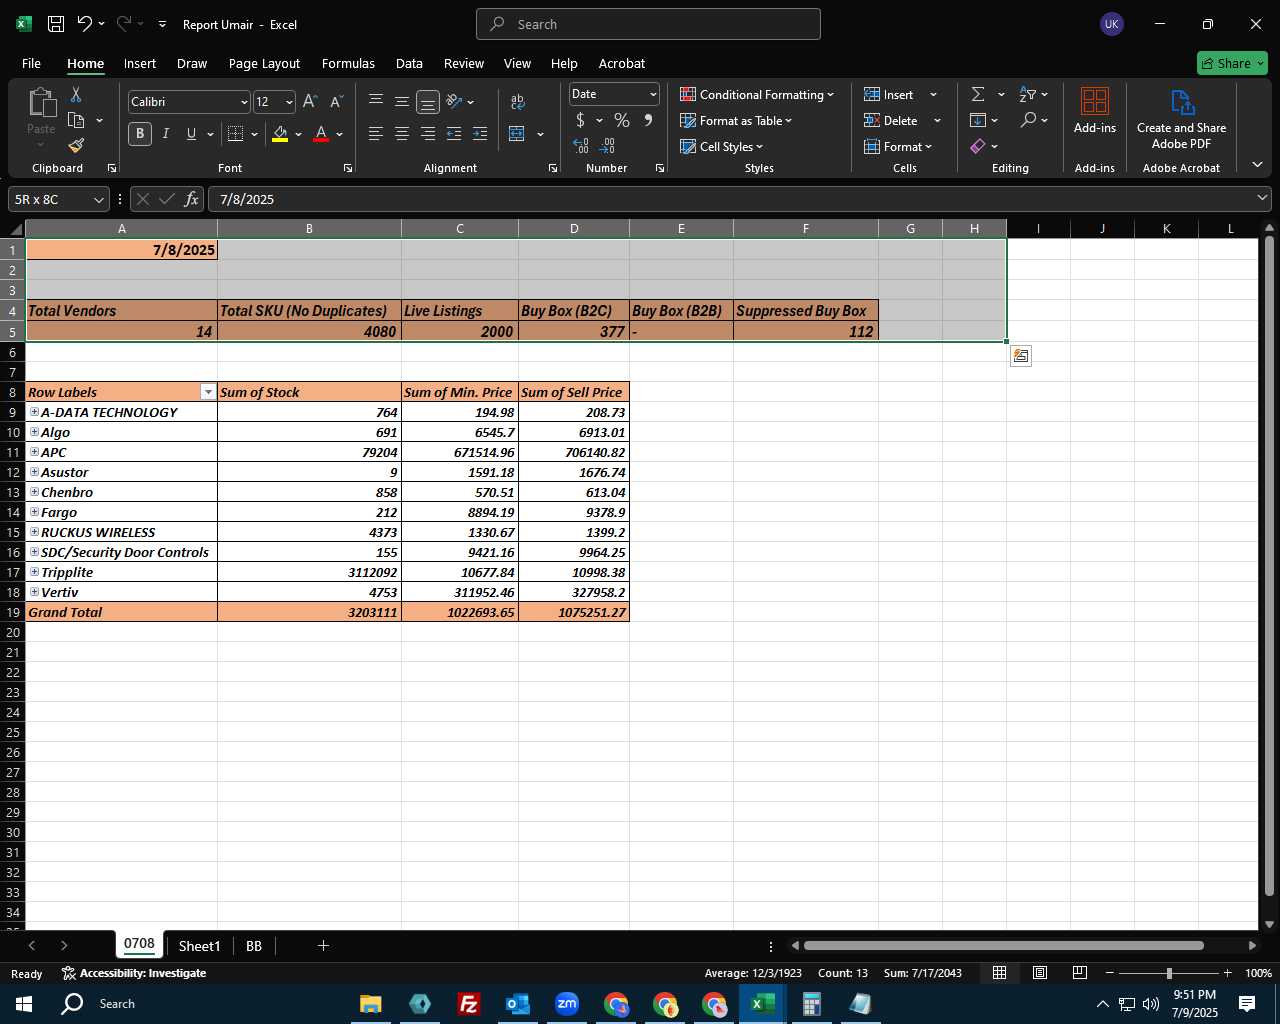The height and width of the screenshot is (1024, 1280).
Task: Toggle Italic formatting
Action: pyautogui.click(x=166, y=133)
